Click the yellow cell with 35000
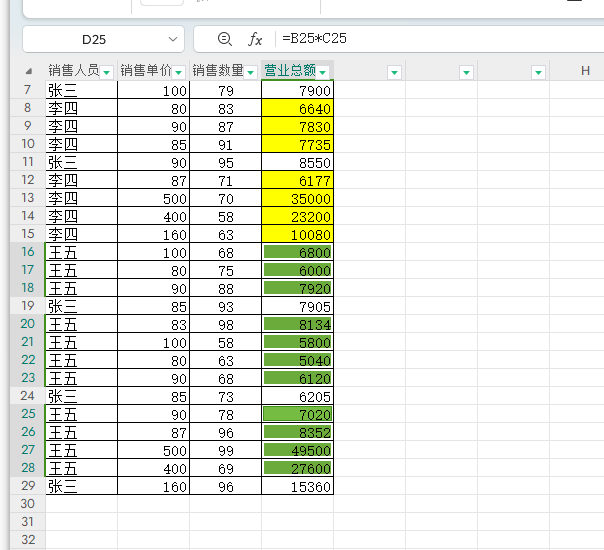Image resolution: width=604 pixels, height=550 pixels. point(297,198)
